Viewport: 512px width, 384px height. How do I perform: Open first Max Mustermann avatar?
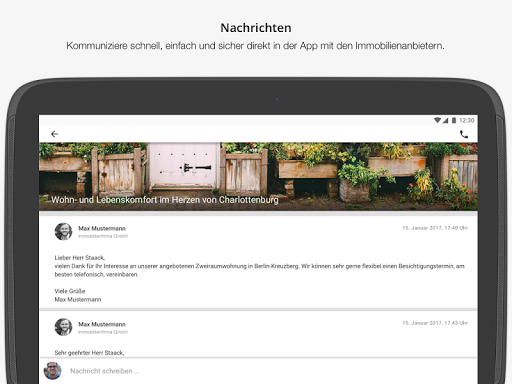(x=63, y=231)
